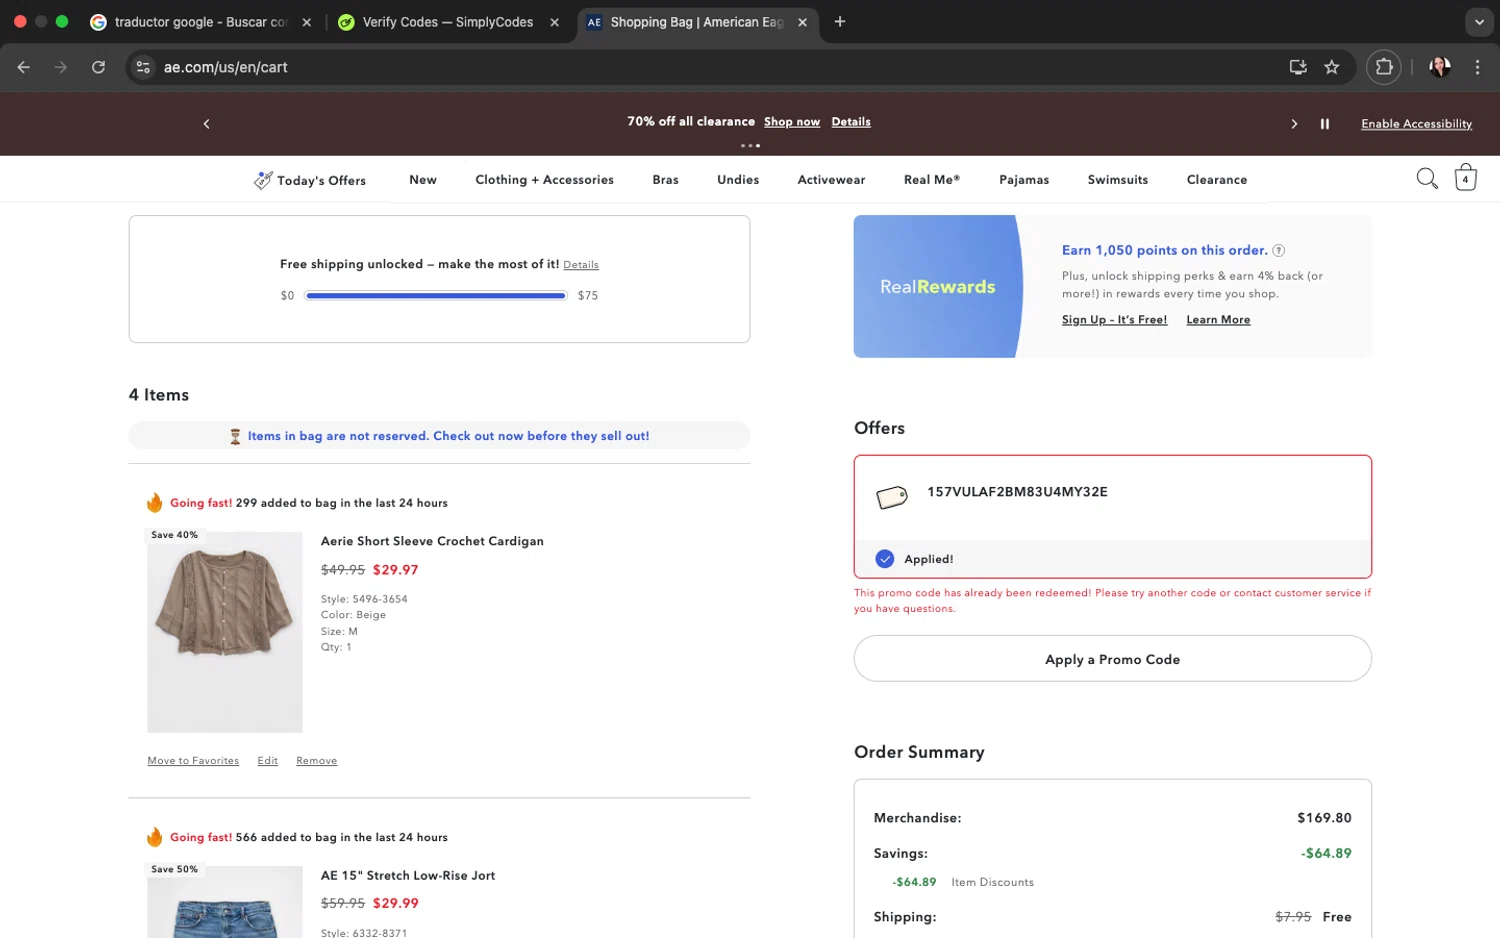1500x938 pixels.
Task: Click the points info question mark icon
Action: pyautogui.click(x=1278, y=251)
